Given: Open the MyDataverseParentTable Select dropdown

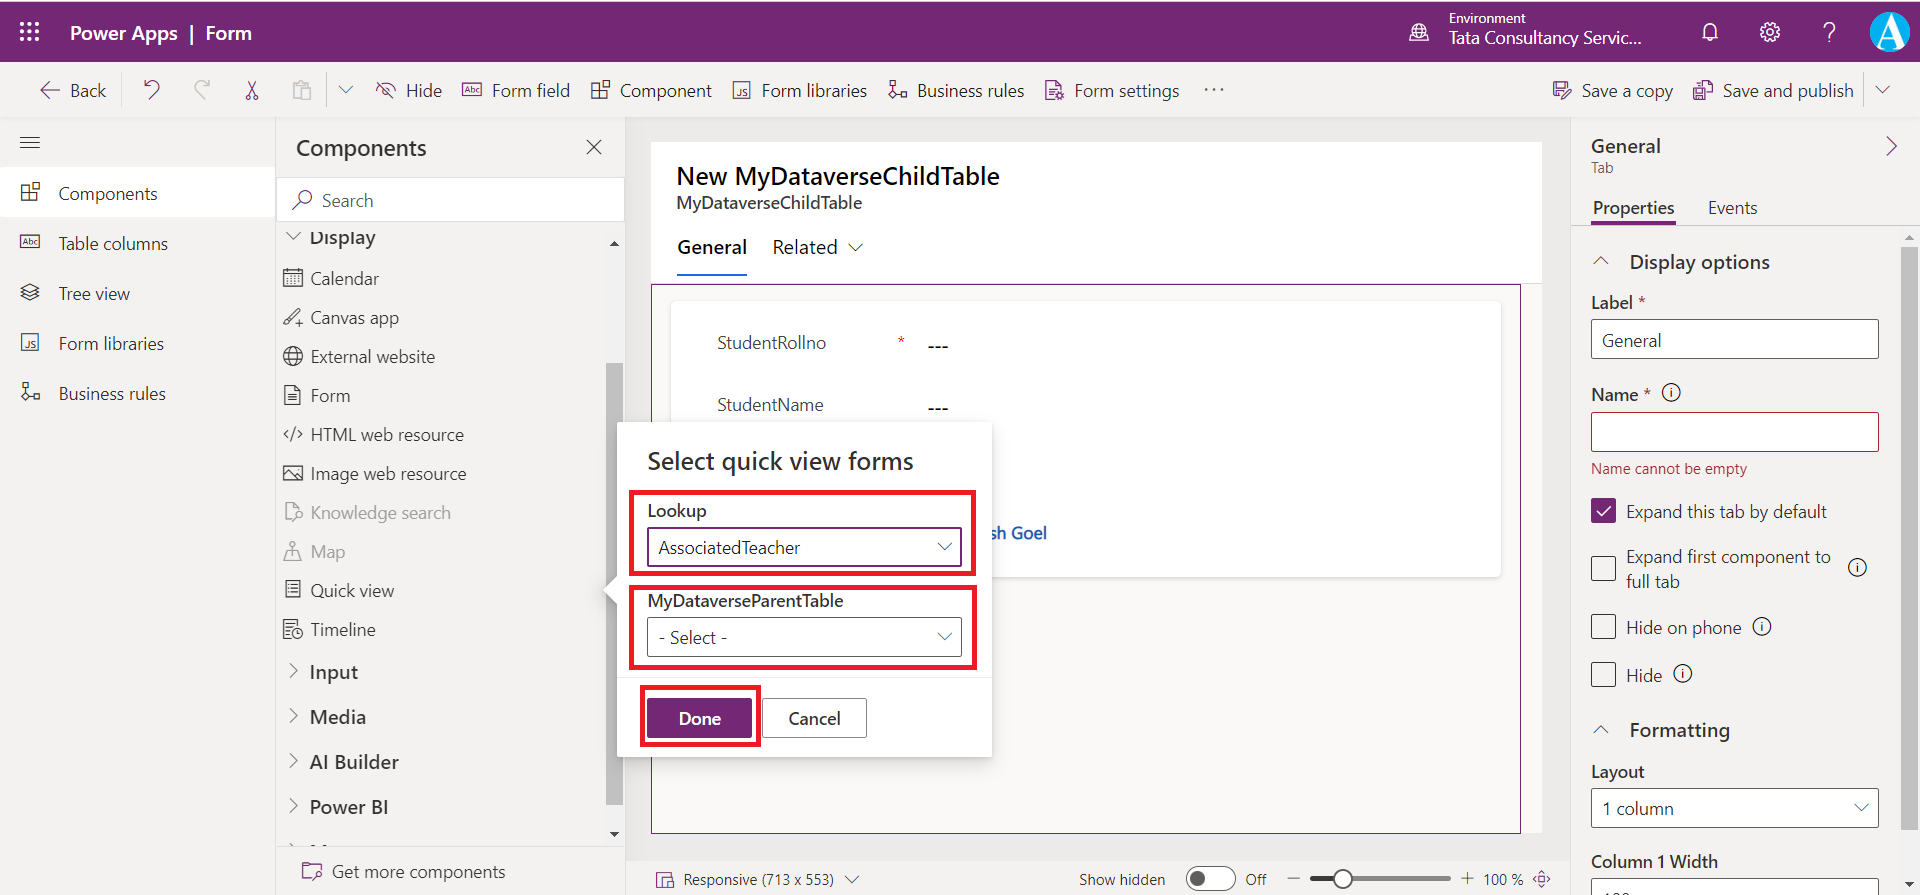Looking at the screenshot, I should coord(804,637).
